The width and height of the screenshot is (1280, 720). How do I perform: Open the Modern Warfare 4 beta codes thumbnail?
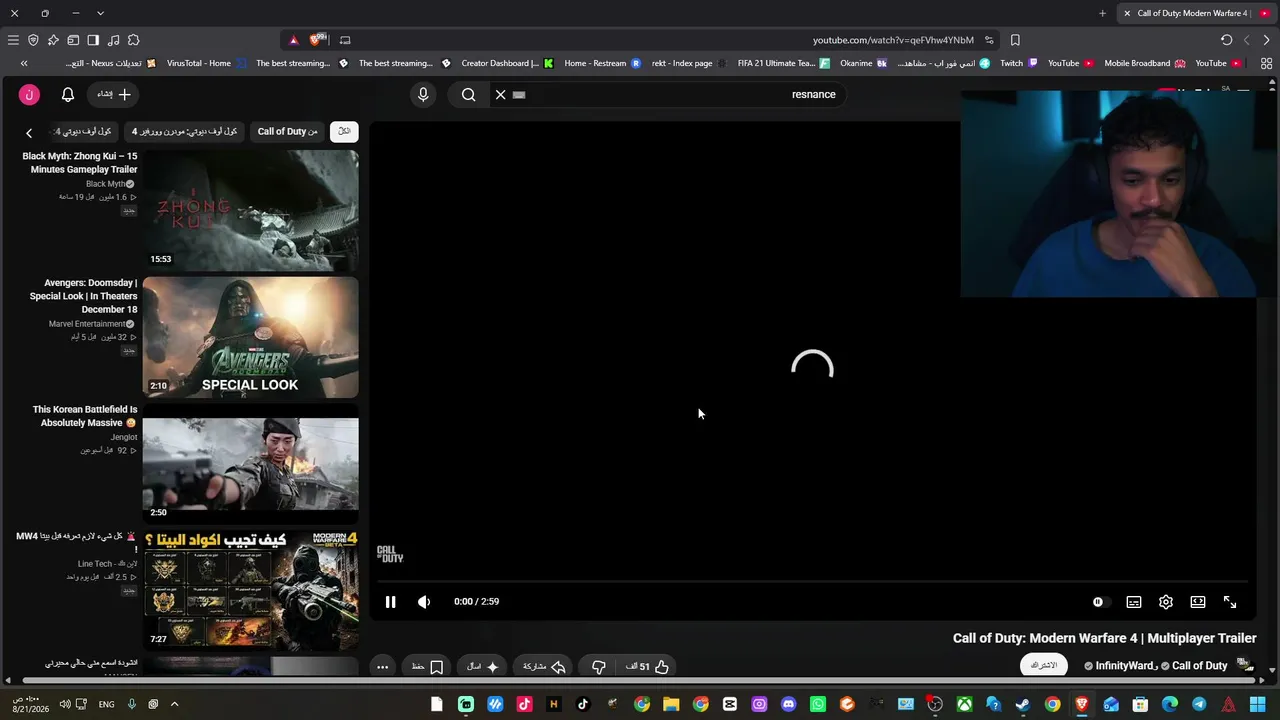click(x=250, y=591)
